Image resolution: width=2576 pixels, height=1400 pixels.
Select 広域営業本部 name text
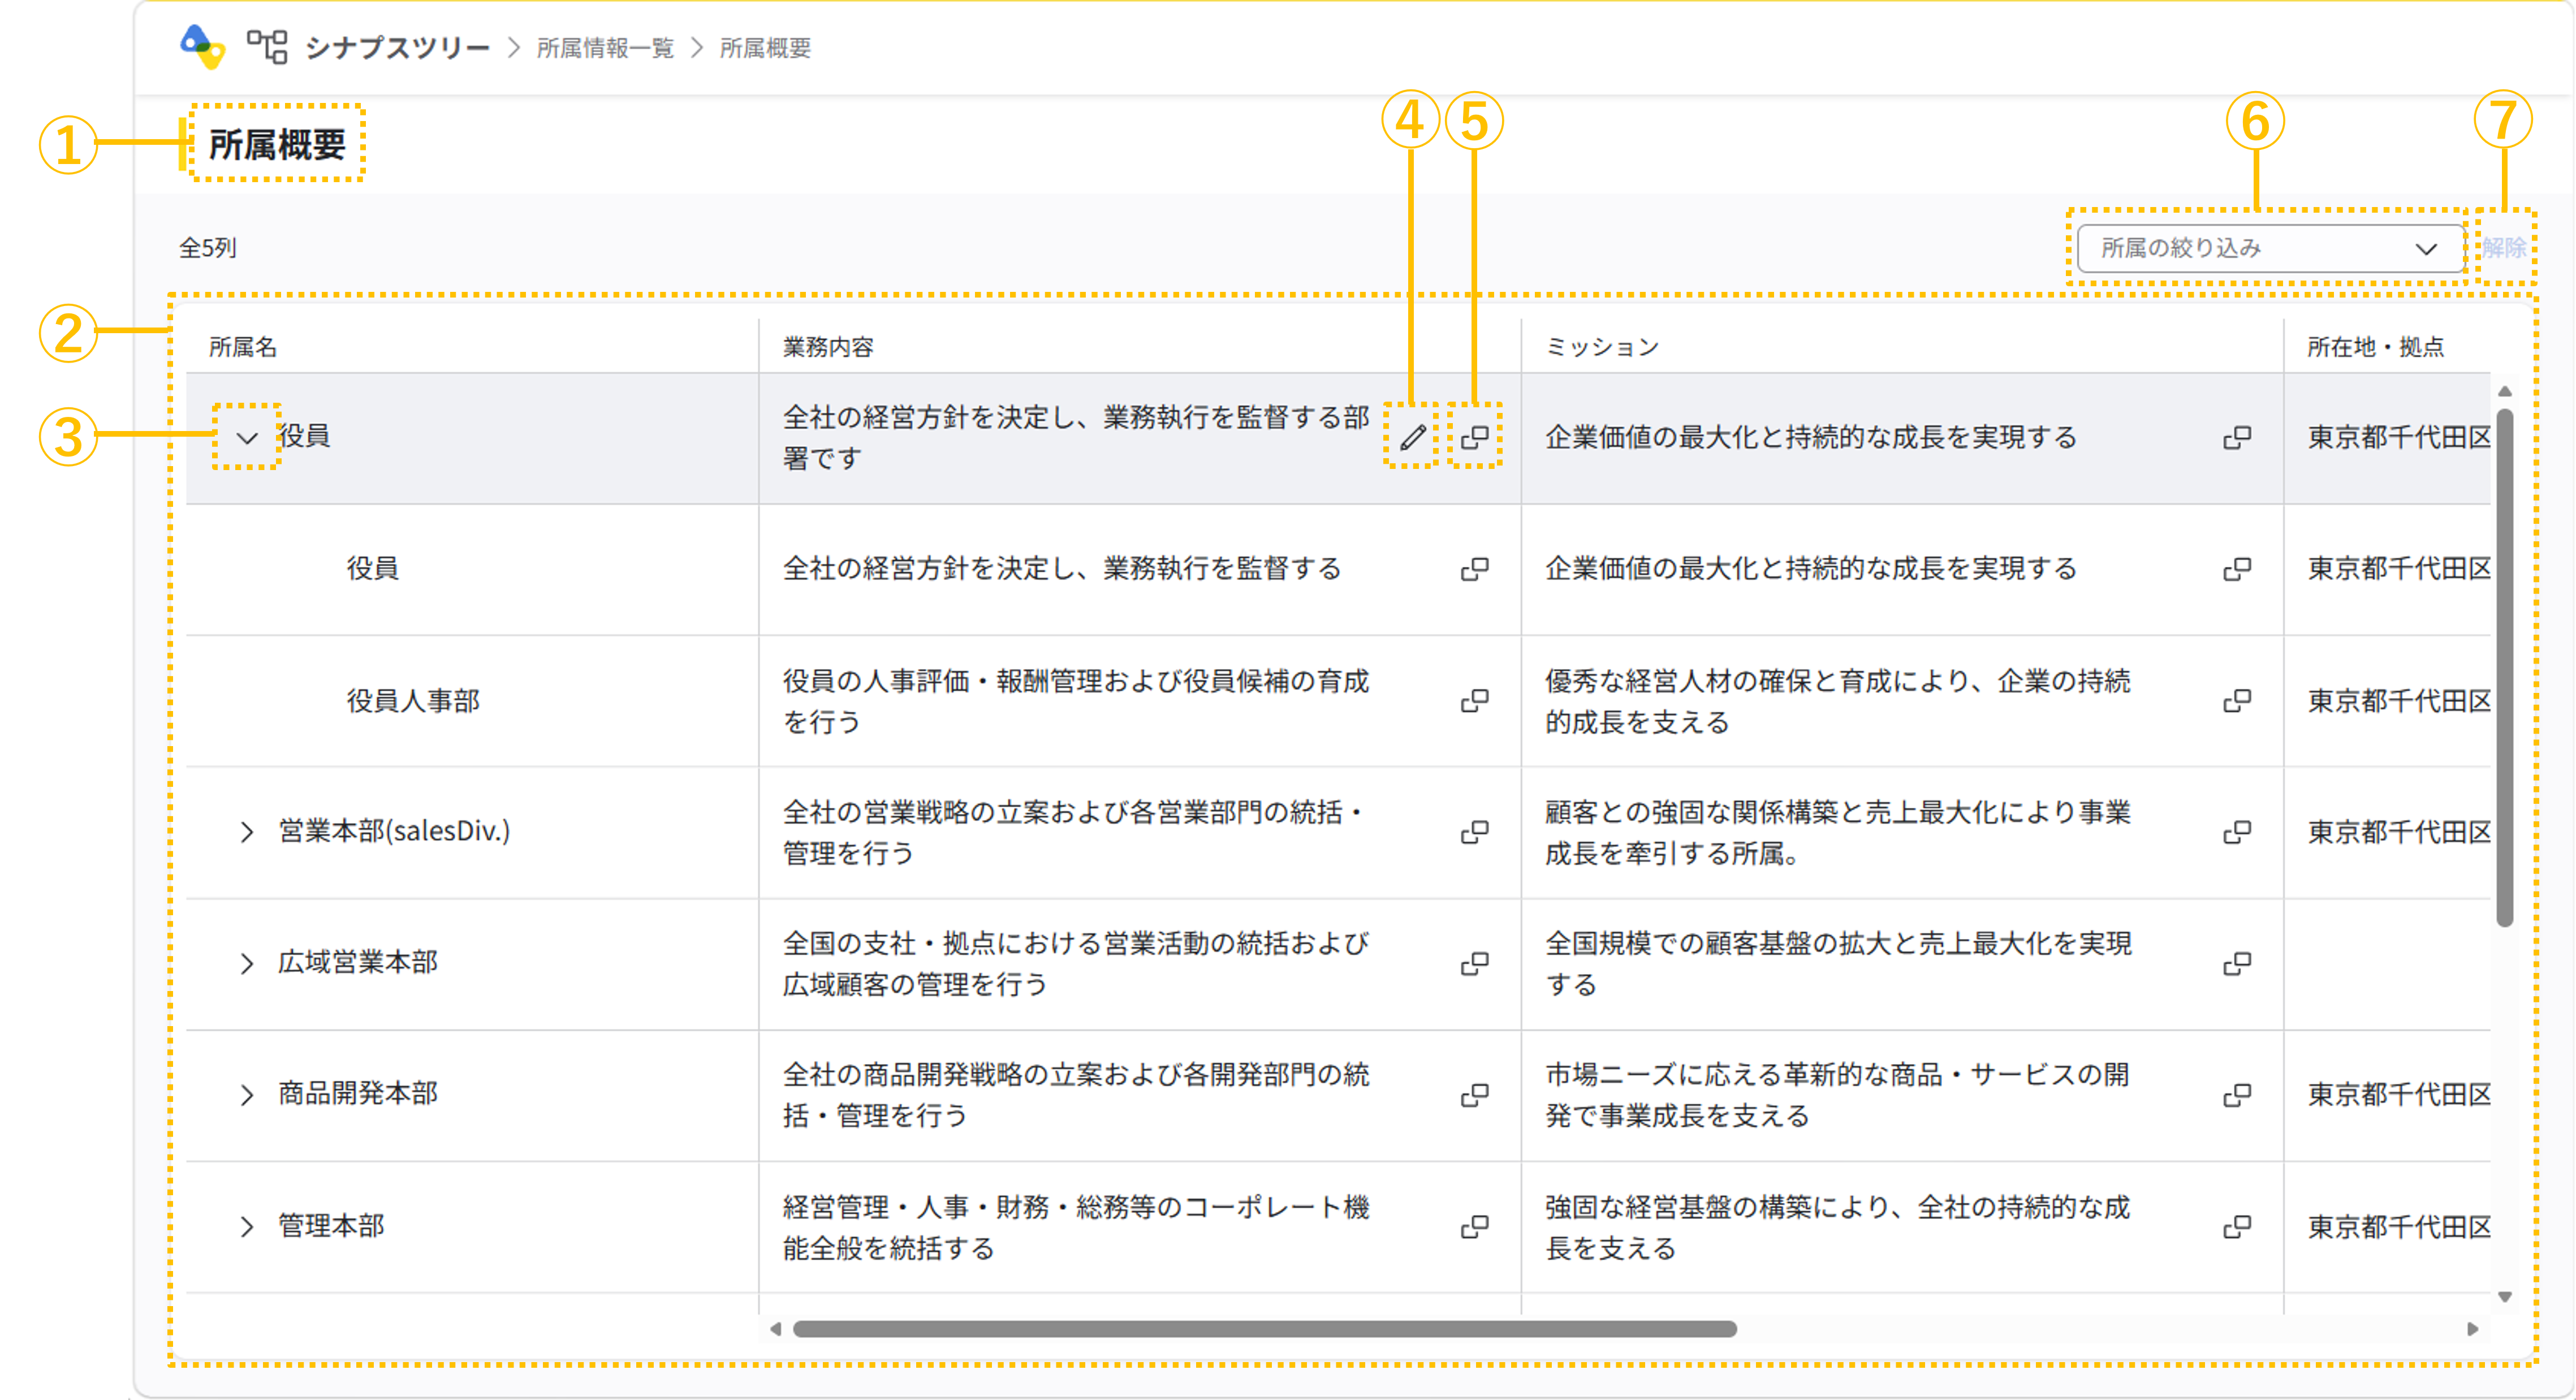(x=358, y=963)
